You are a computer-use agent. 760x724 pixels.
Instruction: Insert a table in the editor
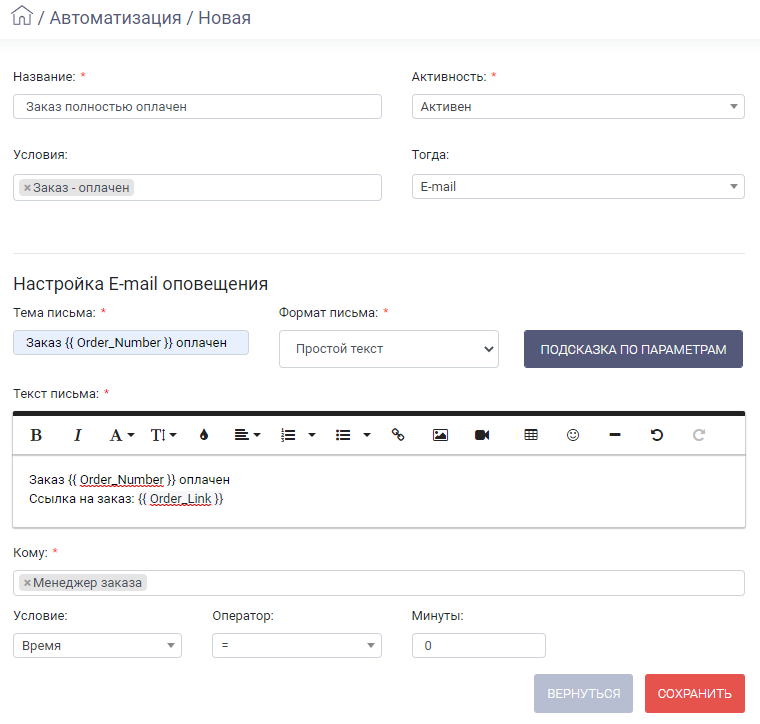click(531, 435)
